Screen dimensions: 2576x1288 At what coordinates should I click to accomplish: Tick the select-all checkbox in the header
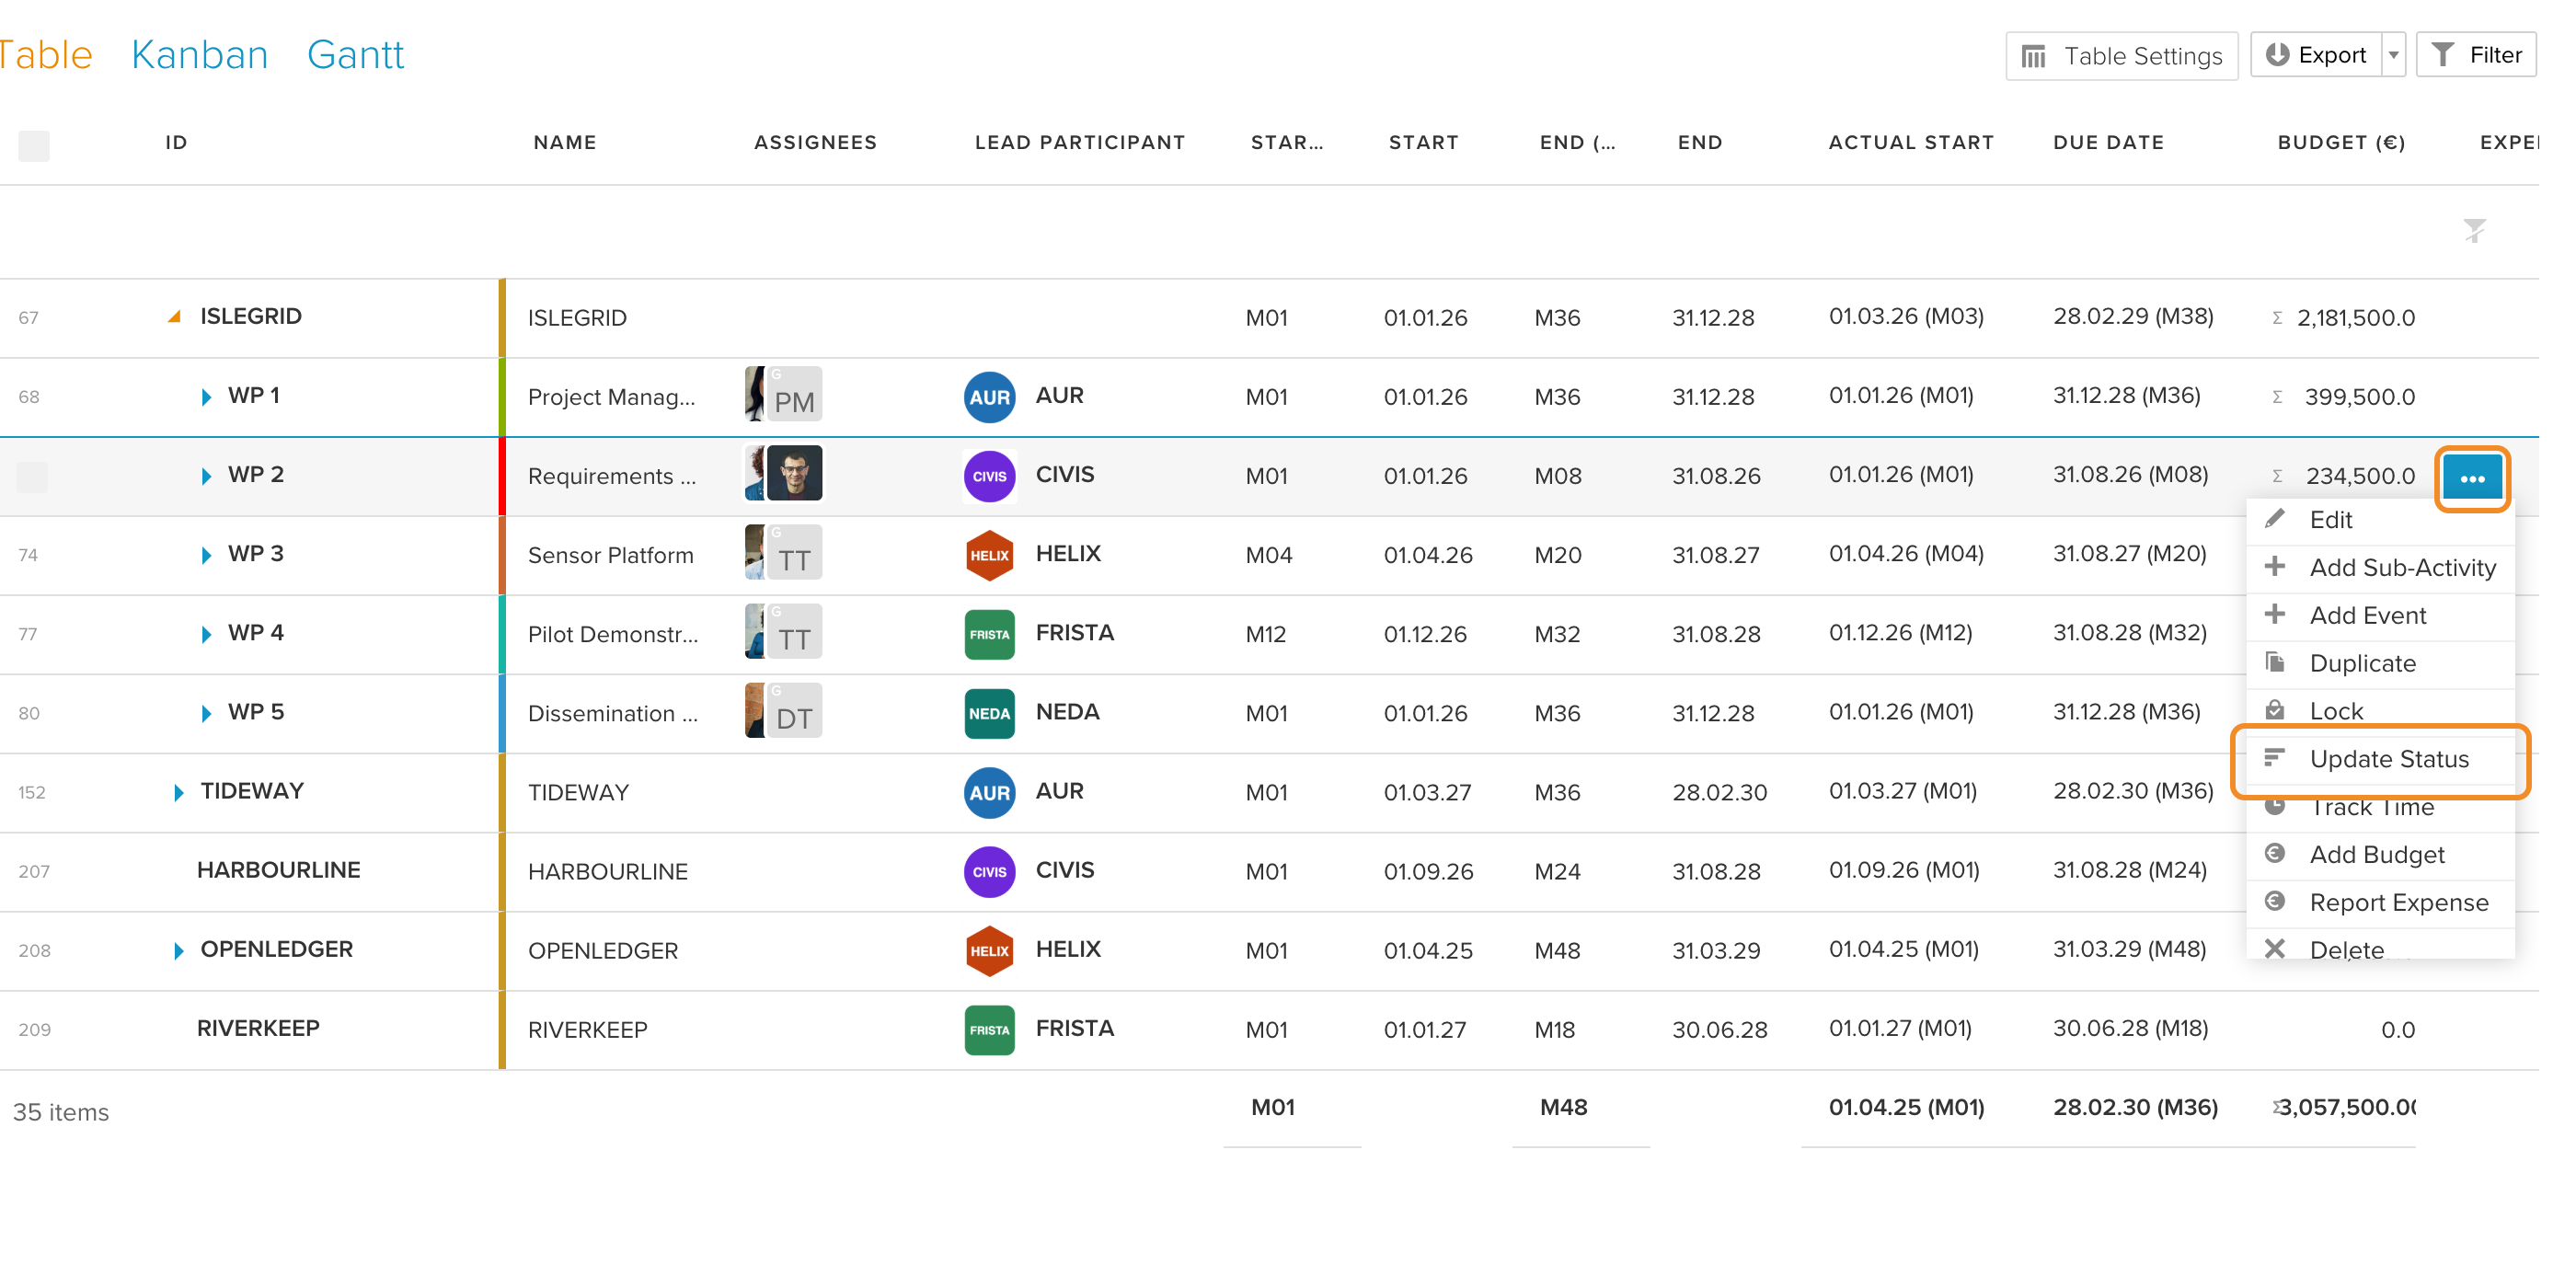pos(34,145)
